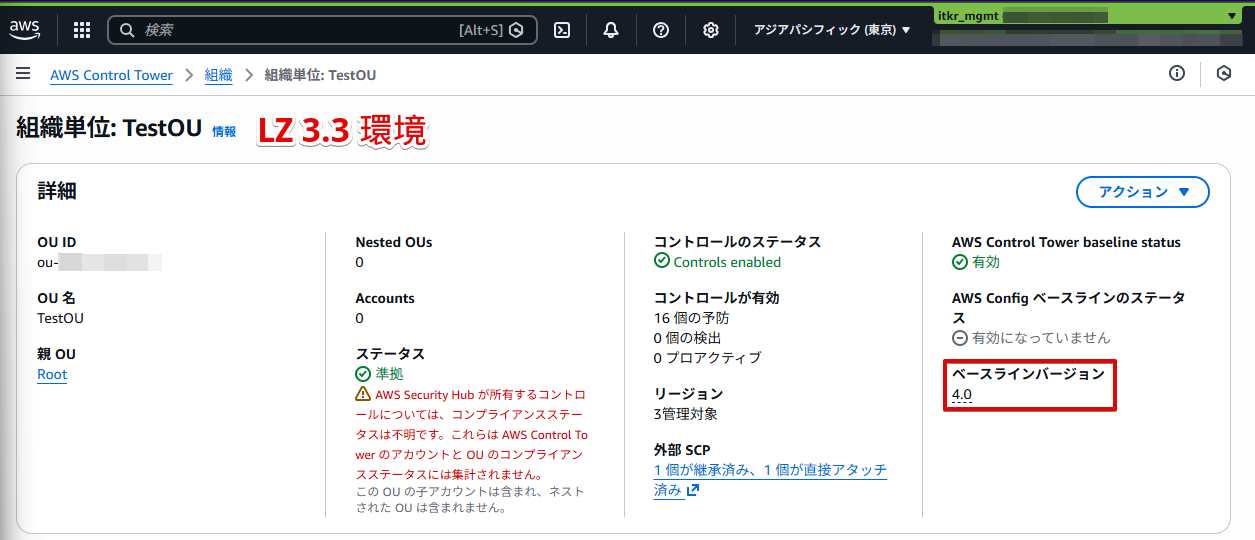Click the baseline version 4.0 value

pyautogui.click(x=962, y=395)
